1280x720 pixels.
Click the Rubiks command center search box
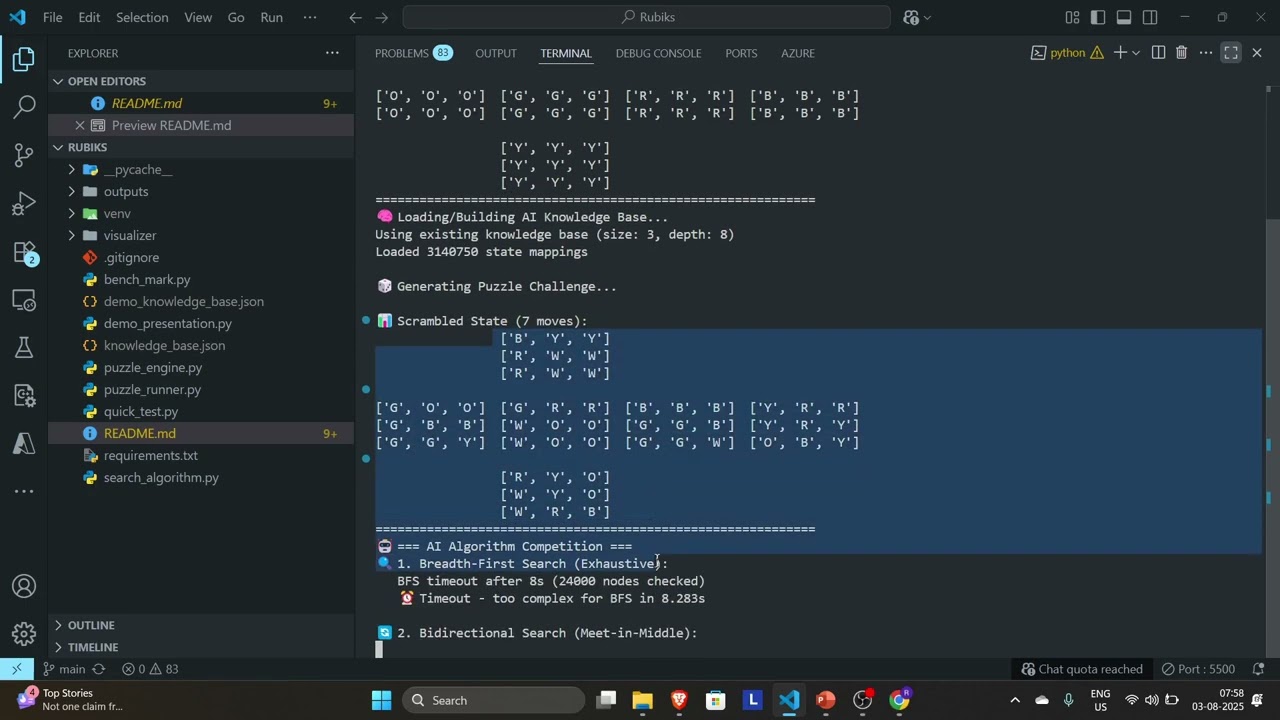[x=646, y=17]
